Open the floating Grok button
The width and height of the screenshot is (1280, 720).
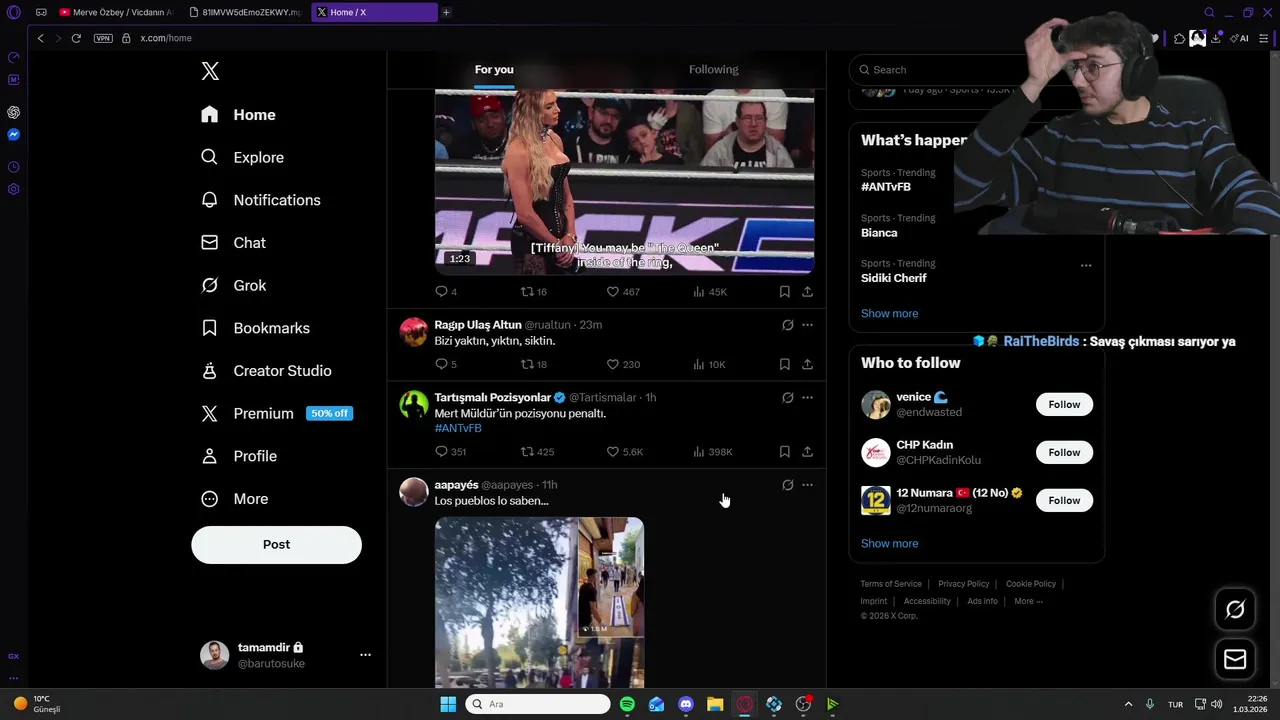point(1235,609)
